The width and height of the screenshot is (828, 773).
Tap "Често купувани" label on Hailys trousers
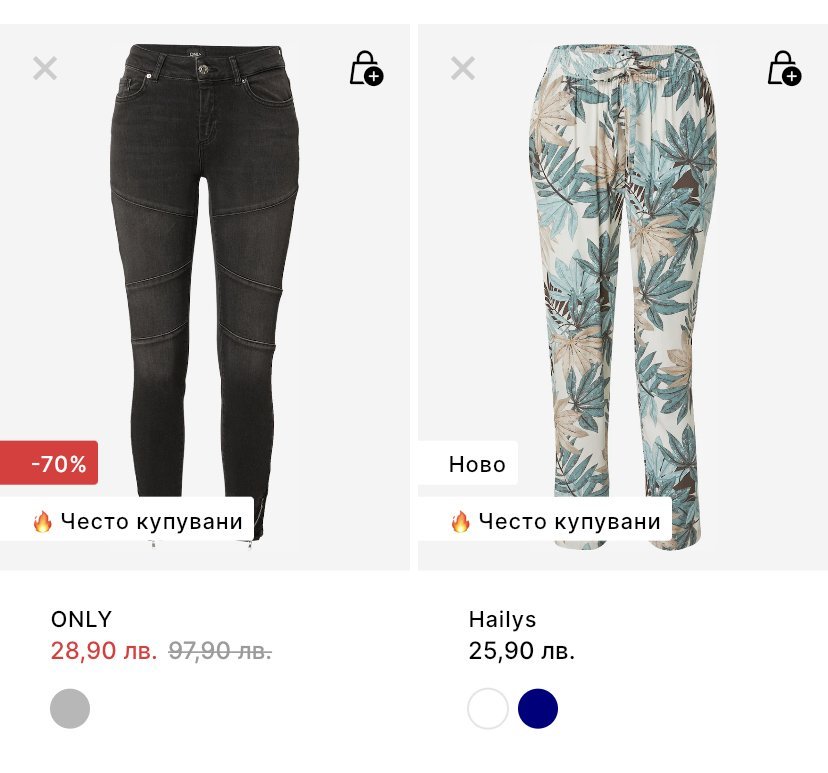click(569, 521)
